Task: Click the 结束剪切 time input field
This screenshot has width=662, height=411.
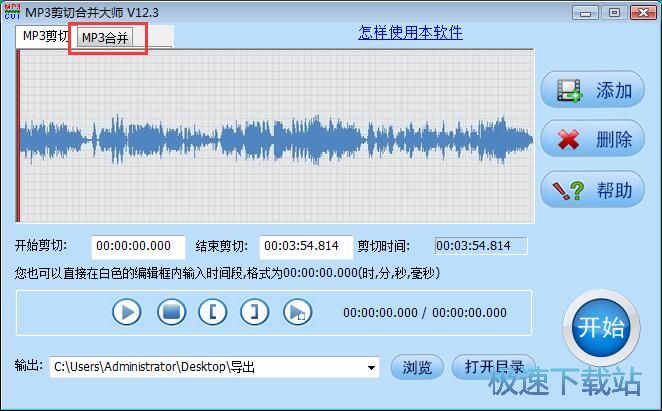Action: (x=306, y=247)
